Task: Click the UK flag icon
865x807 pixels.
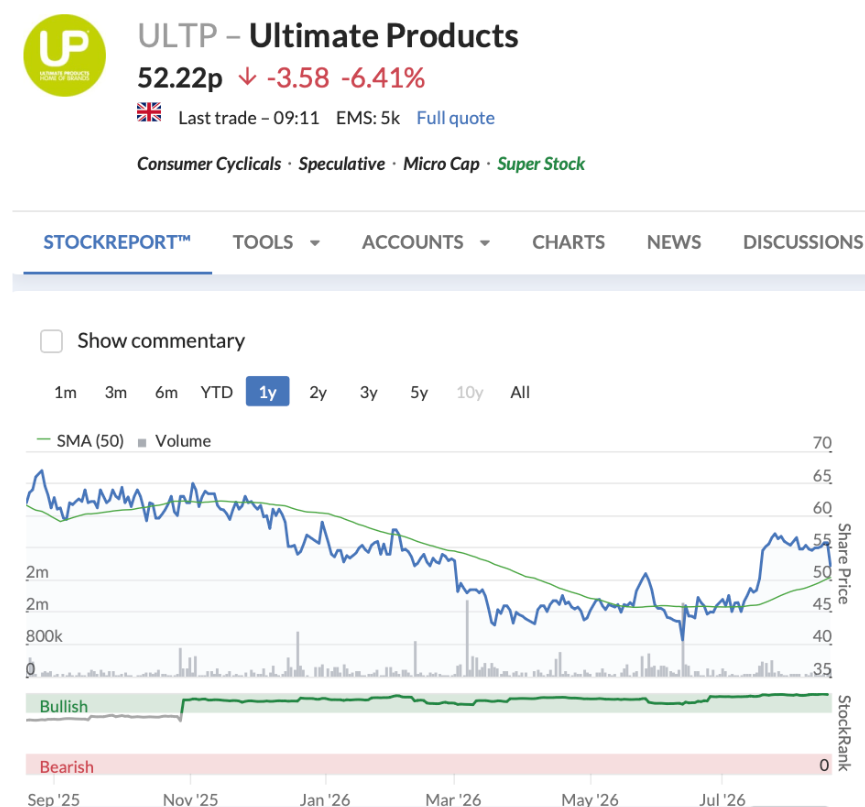Action: (149, 112)
